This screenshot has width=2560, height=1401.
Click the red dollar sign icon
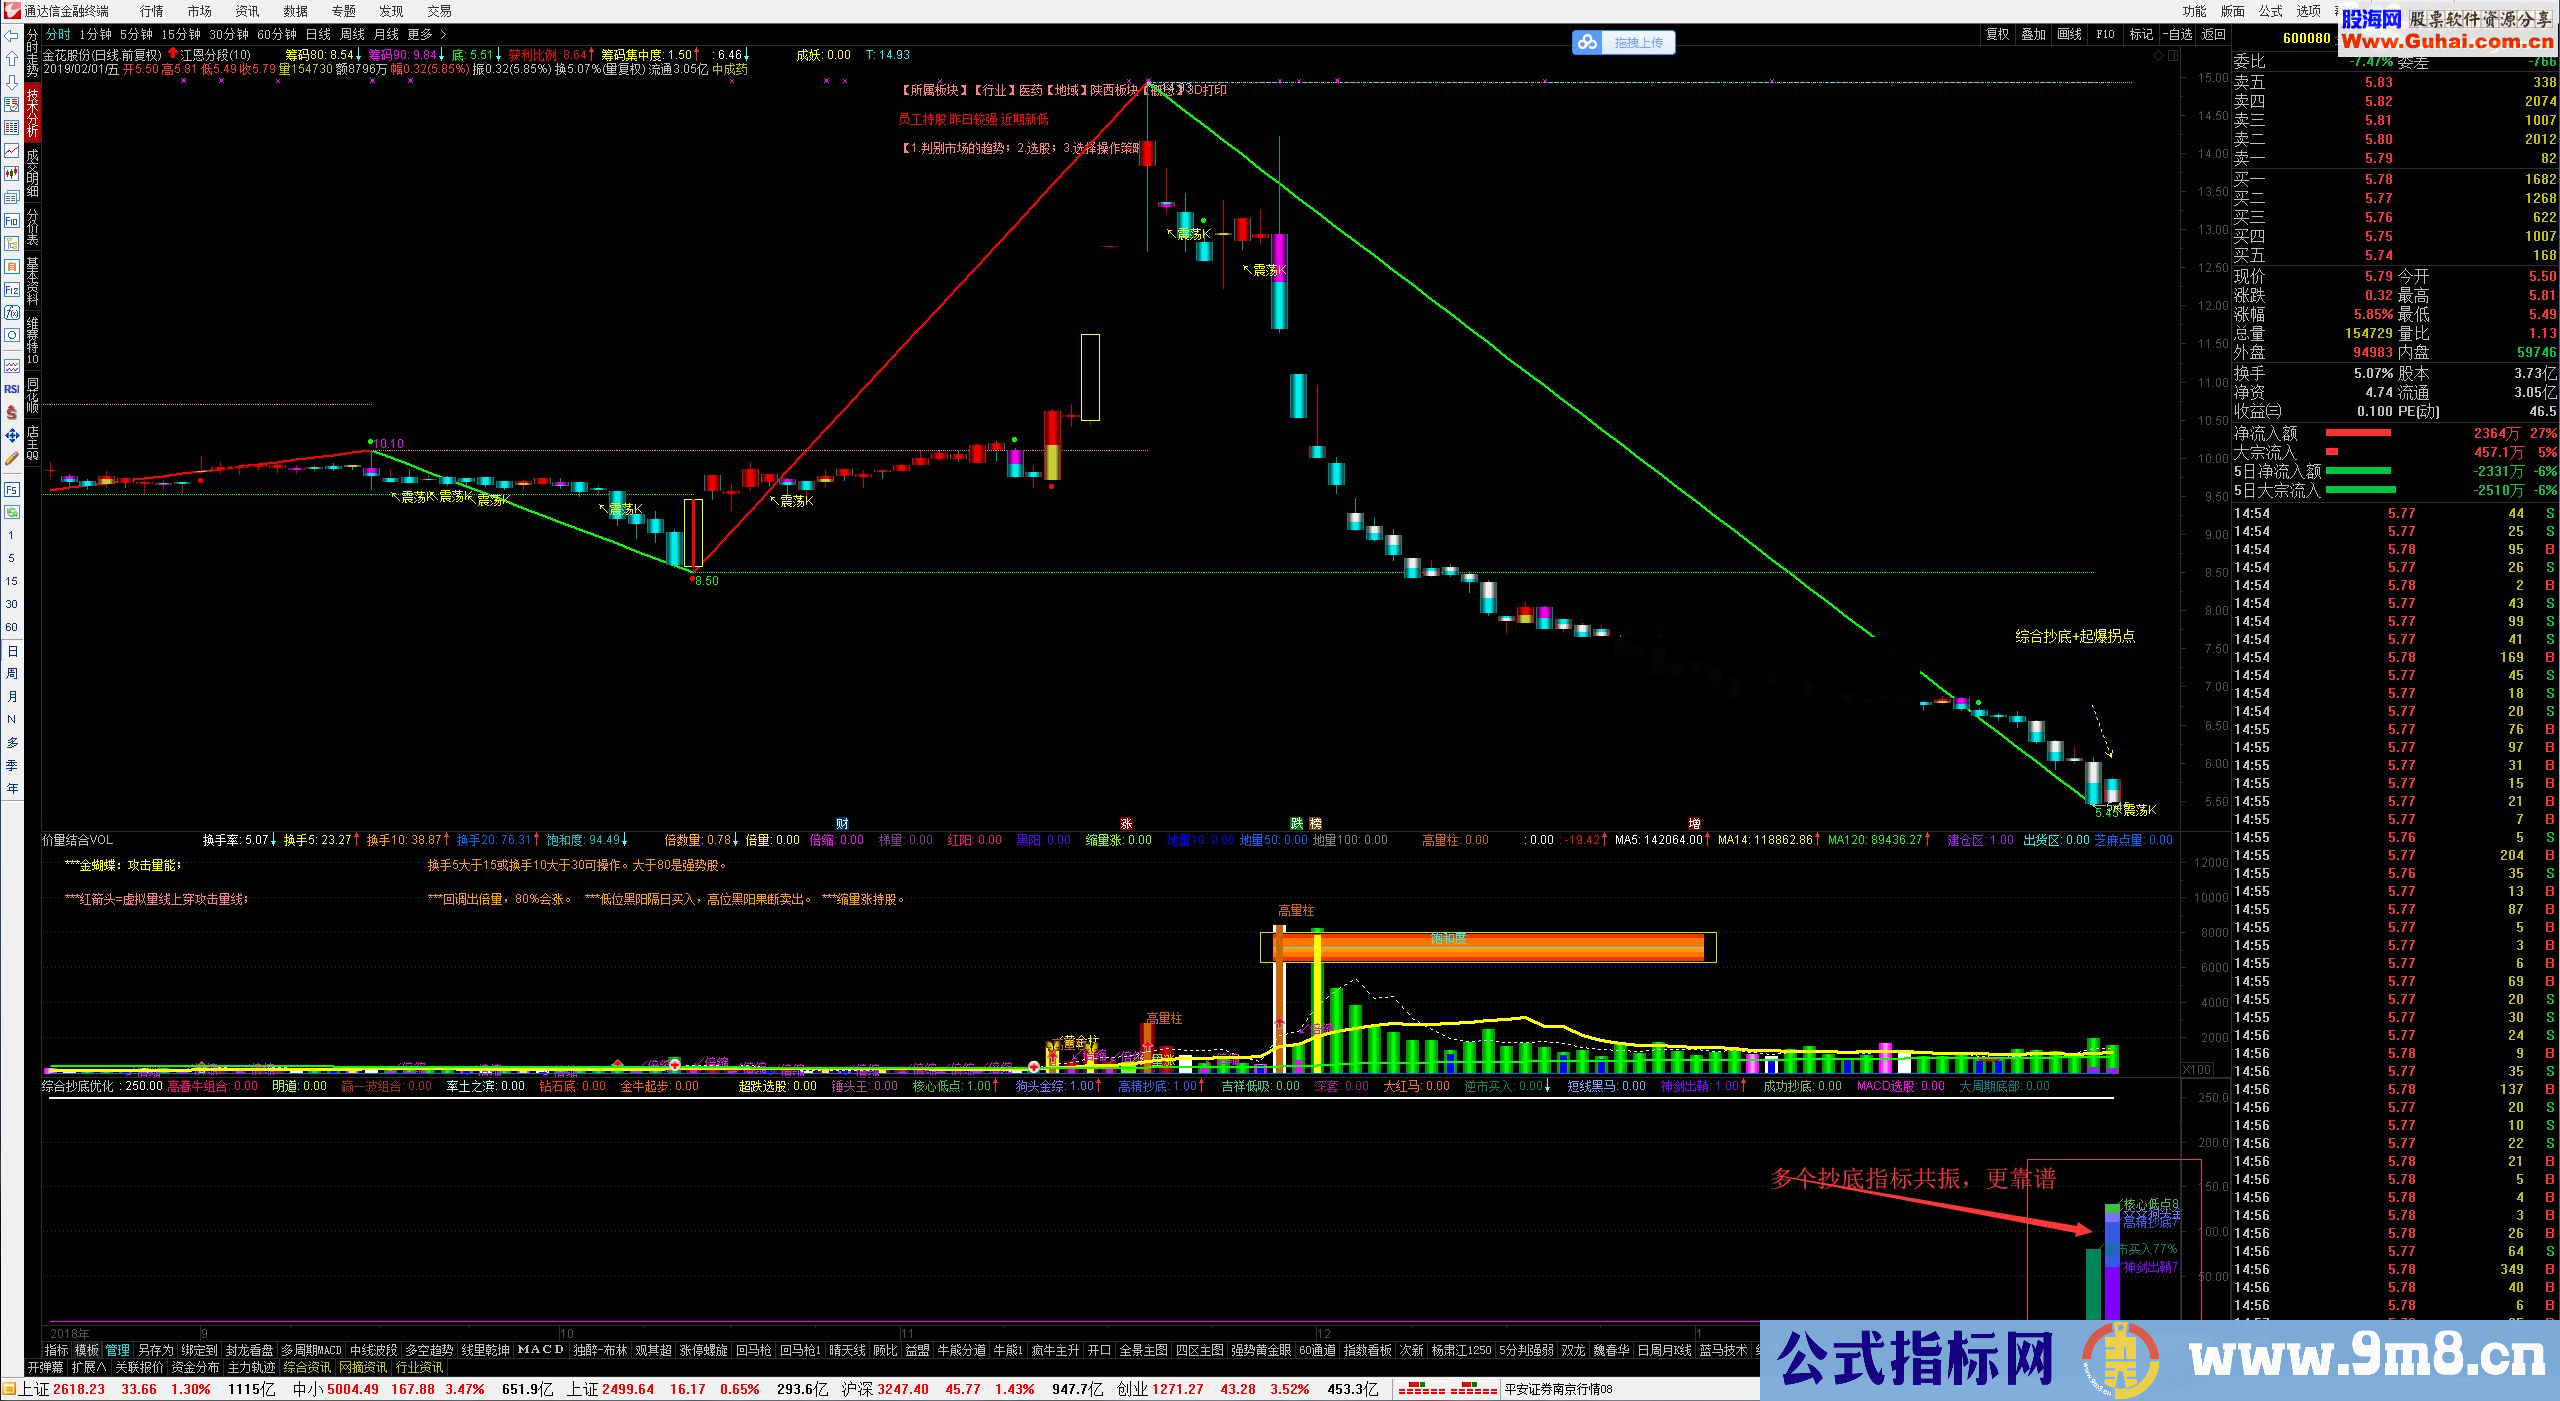coord(11,412)
